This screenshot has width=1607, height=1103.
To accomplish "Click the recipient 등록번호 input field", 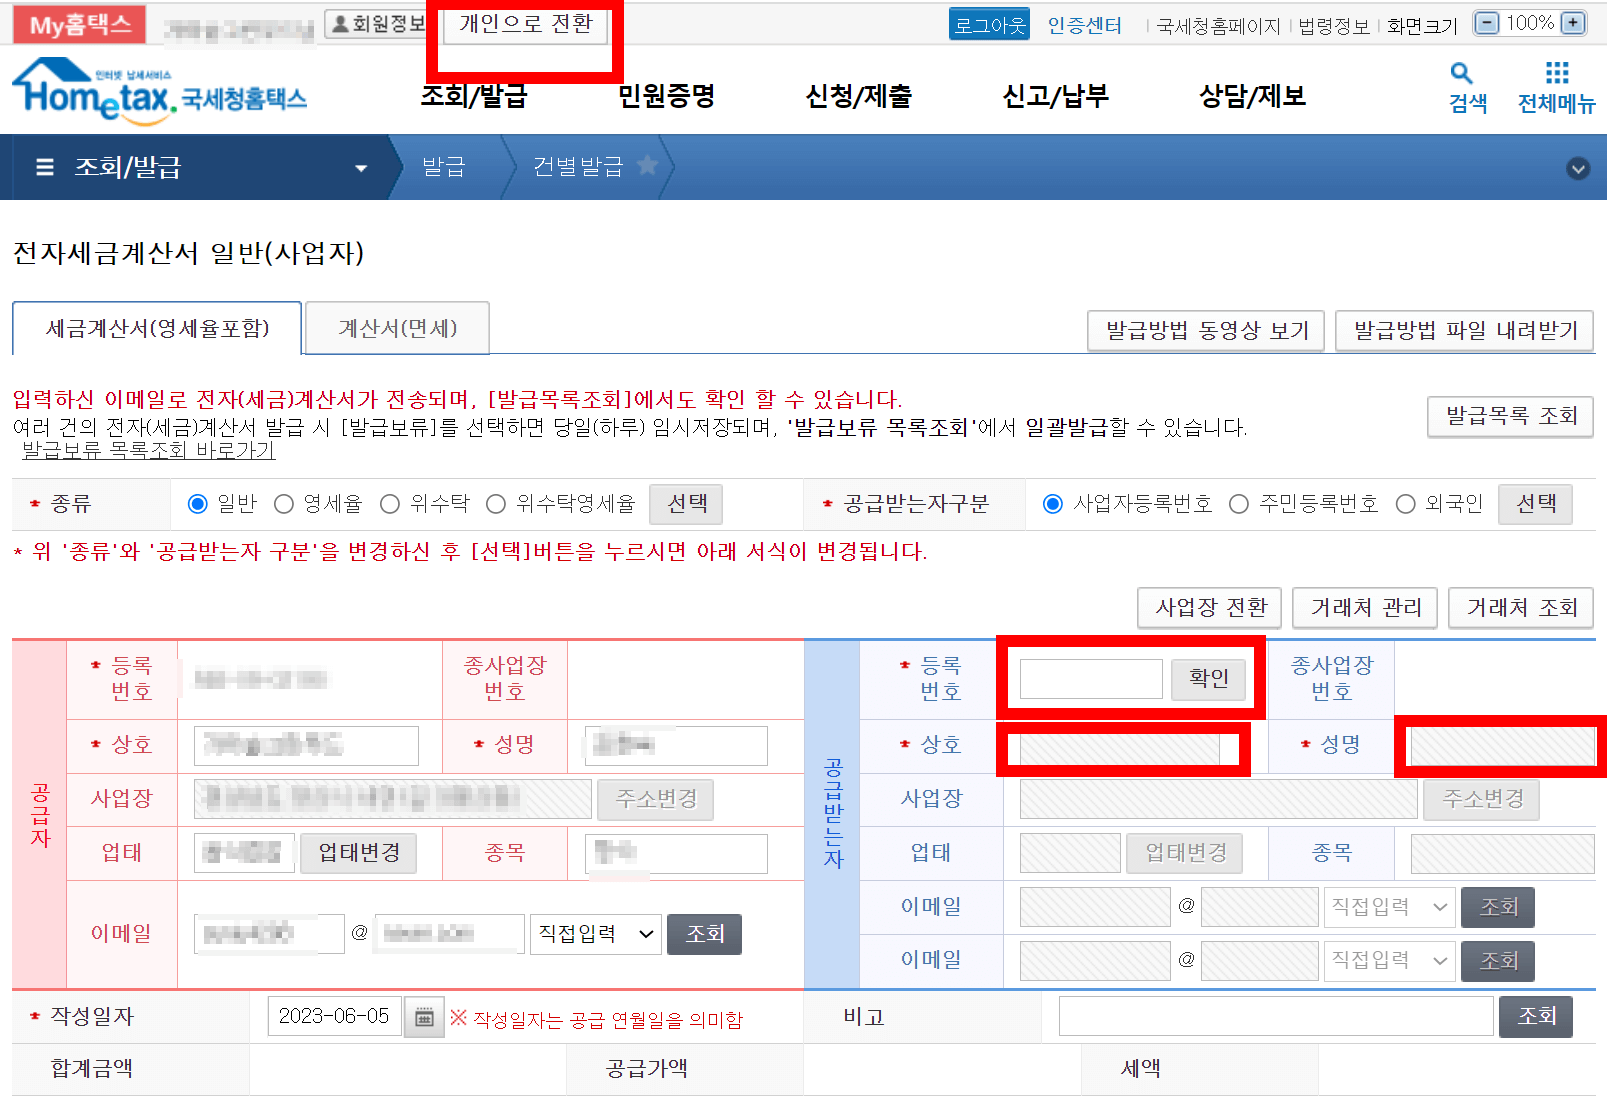I will point(1091,678).
